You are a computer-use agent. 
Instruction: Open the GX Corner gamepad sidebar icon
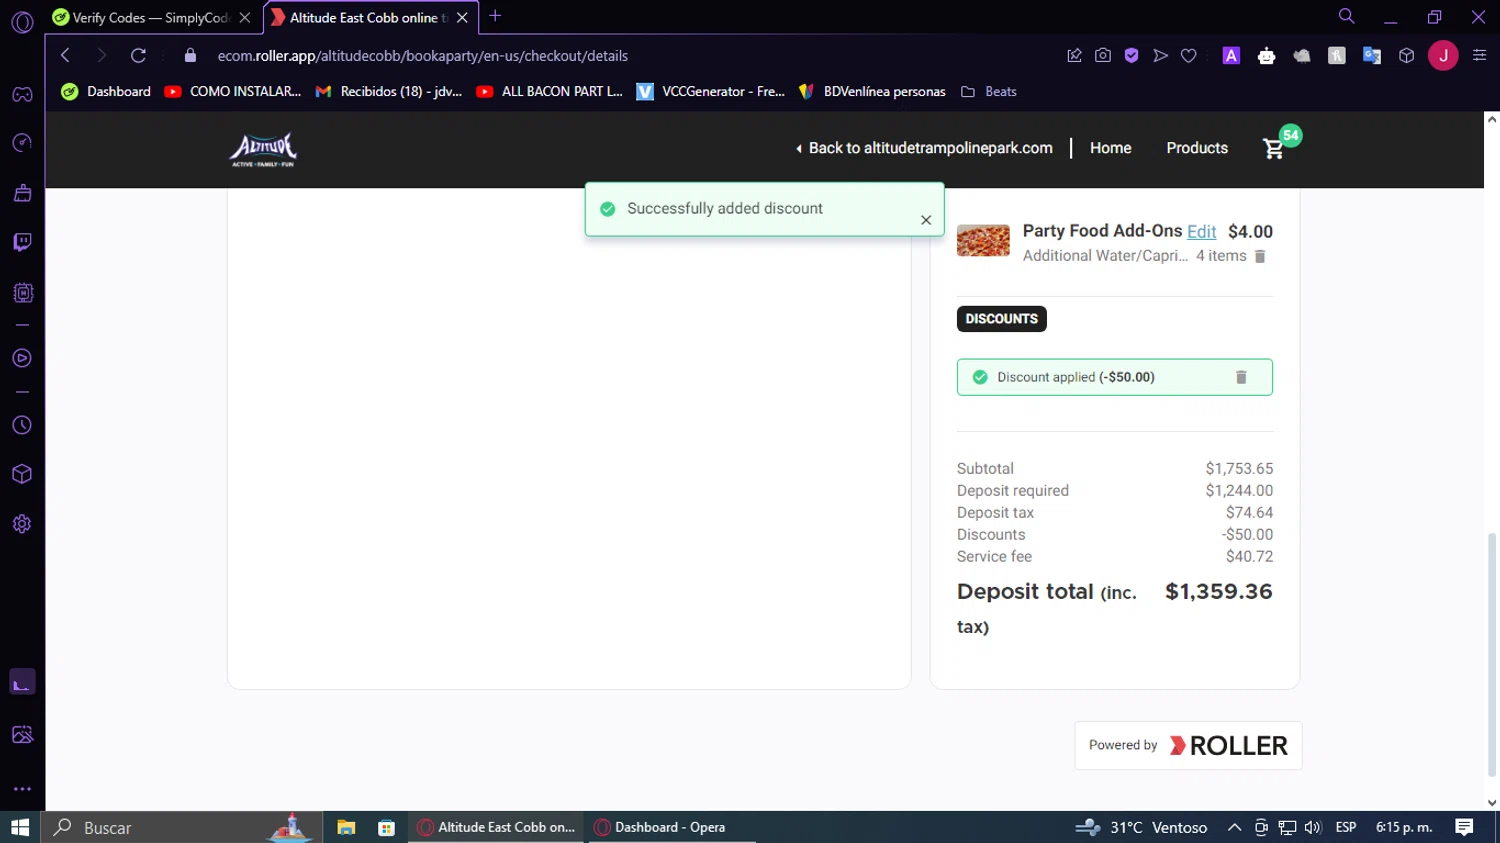22,95
